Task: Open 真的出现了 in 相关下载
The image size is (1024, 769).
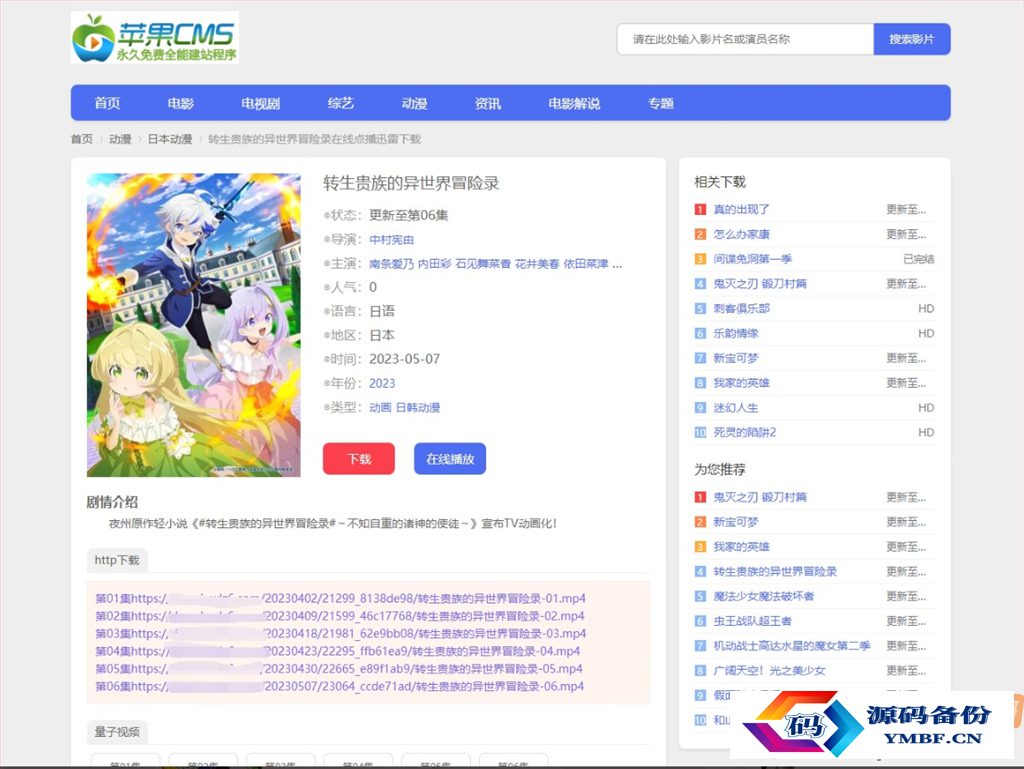Action: tap(741, 210)
